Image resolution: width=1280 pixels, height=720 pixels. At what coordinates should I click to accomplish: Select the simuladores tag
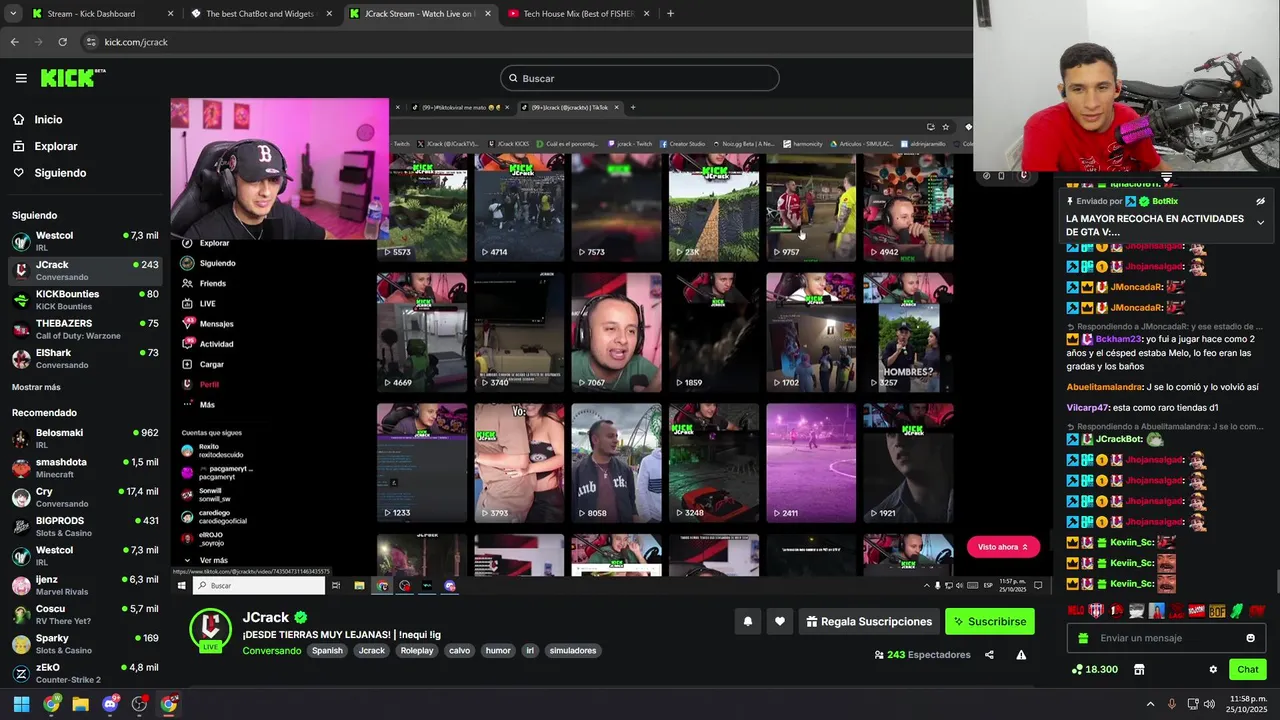click(x=573, y=650)
